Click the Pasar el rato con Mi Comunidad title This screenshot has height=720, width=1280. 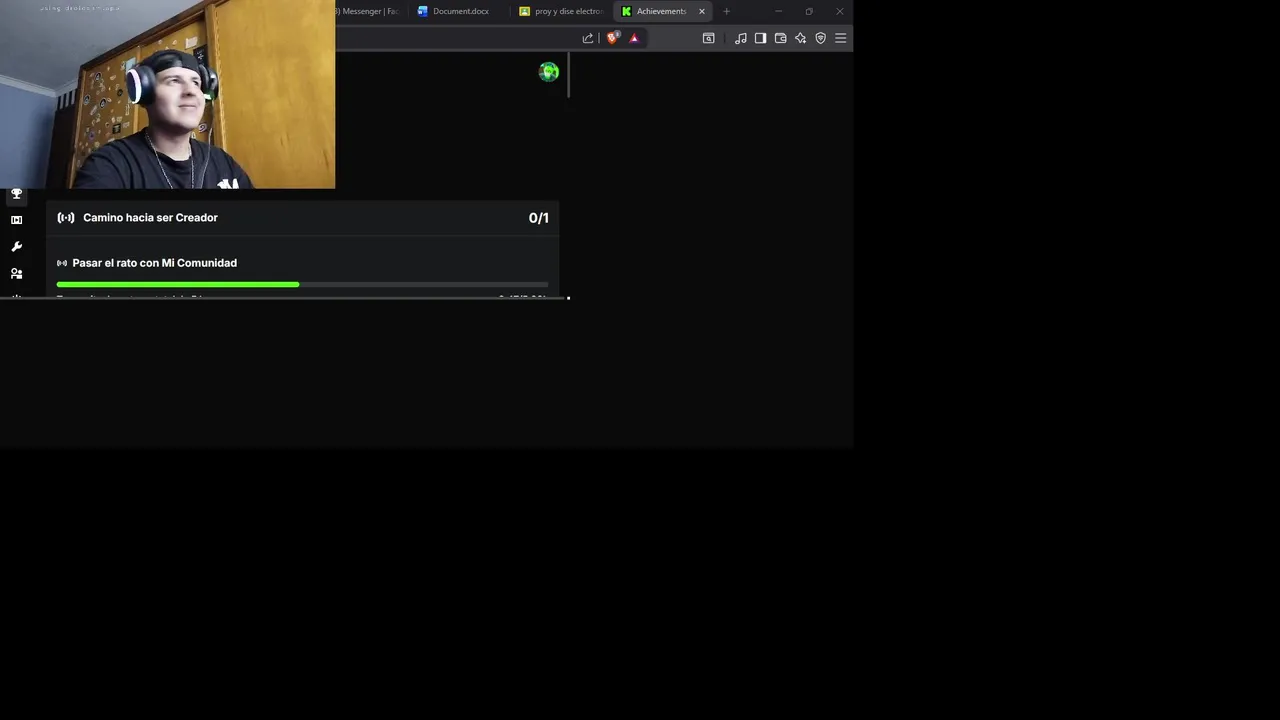(155, 263)
